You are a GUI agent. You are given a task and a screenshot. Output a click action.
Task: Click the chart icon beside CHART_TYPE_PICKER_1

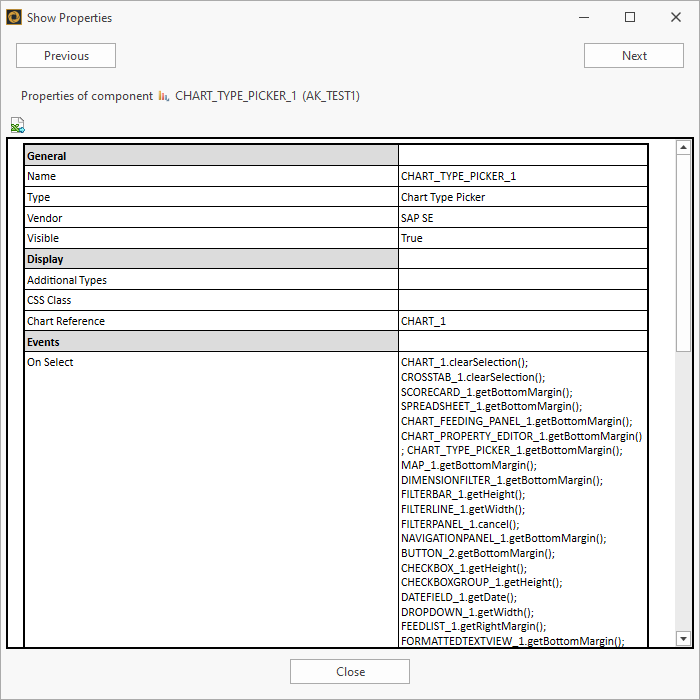163,96
